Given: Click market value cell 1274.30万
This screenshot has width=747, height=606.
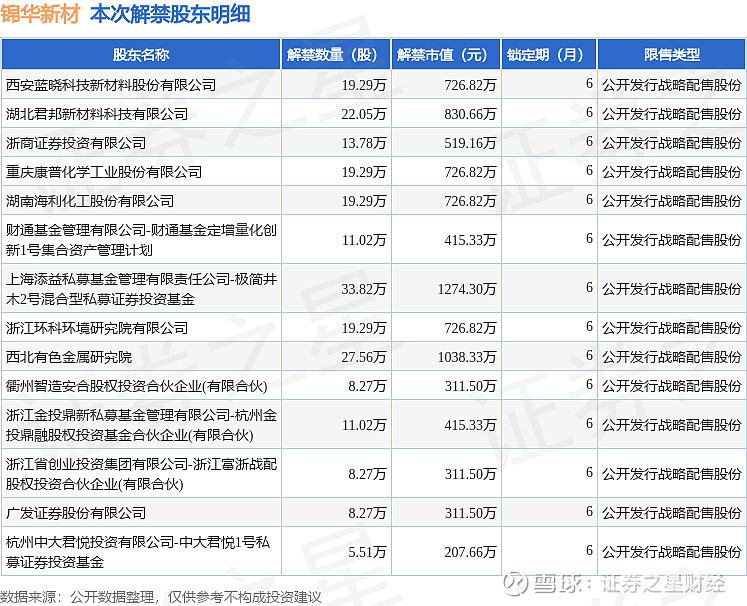Looking at the screenshot, I should pyautogui.click(x=467, y=289).
